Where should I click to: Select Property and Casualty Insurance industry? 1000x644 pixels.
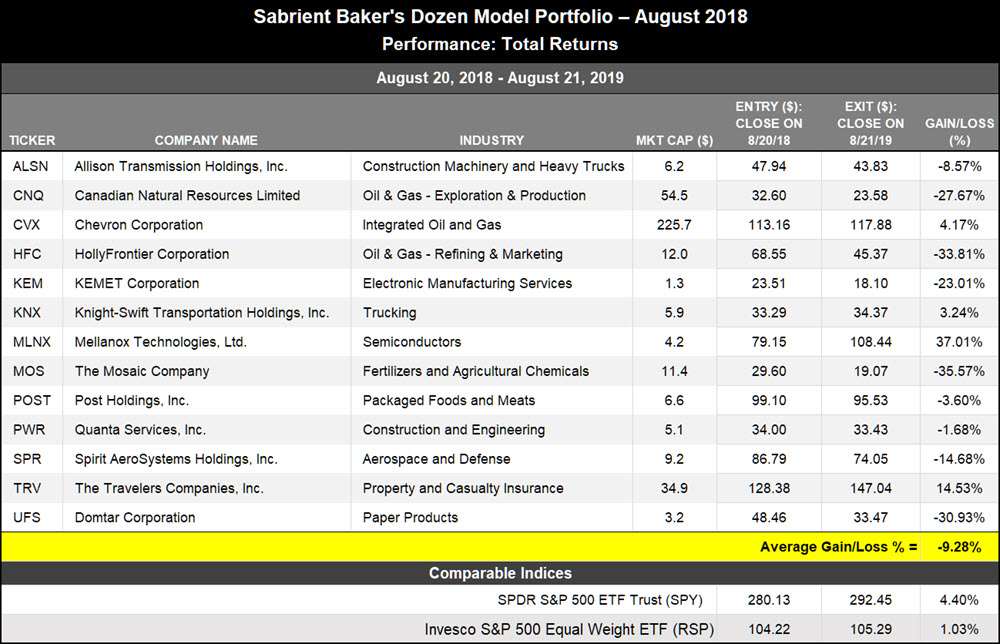[x=463, y=489]
